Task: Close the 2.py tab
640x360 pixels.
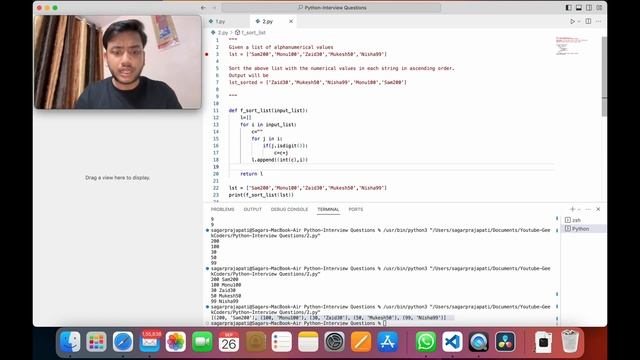Action: coord(291,21)
